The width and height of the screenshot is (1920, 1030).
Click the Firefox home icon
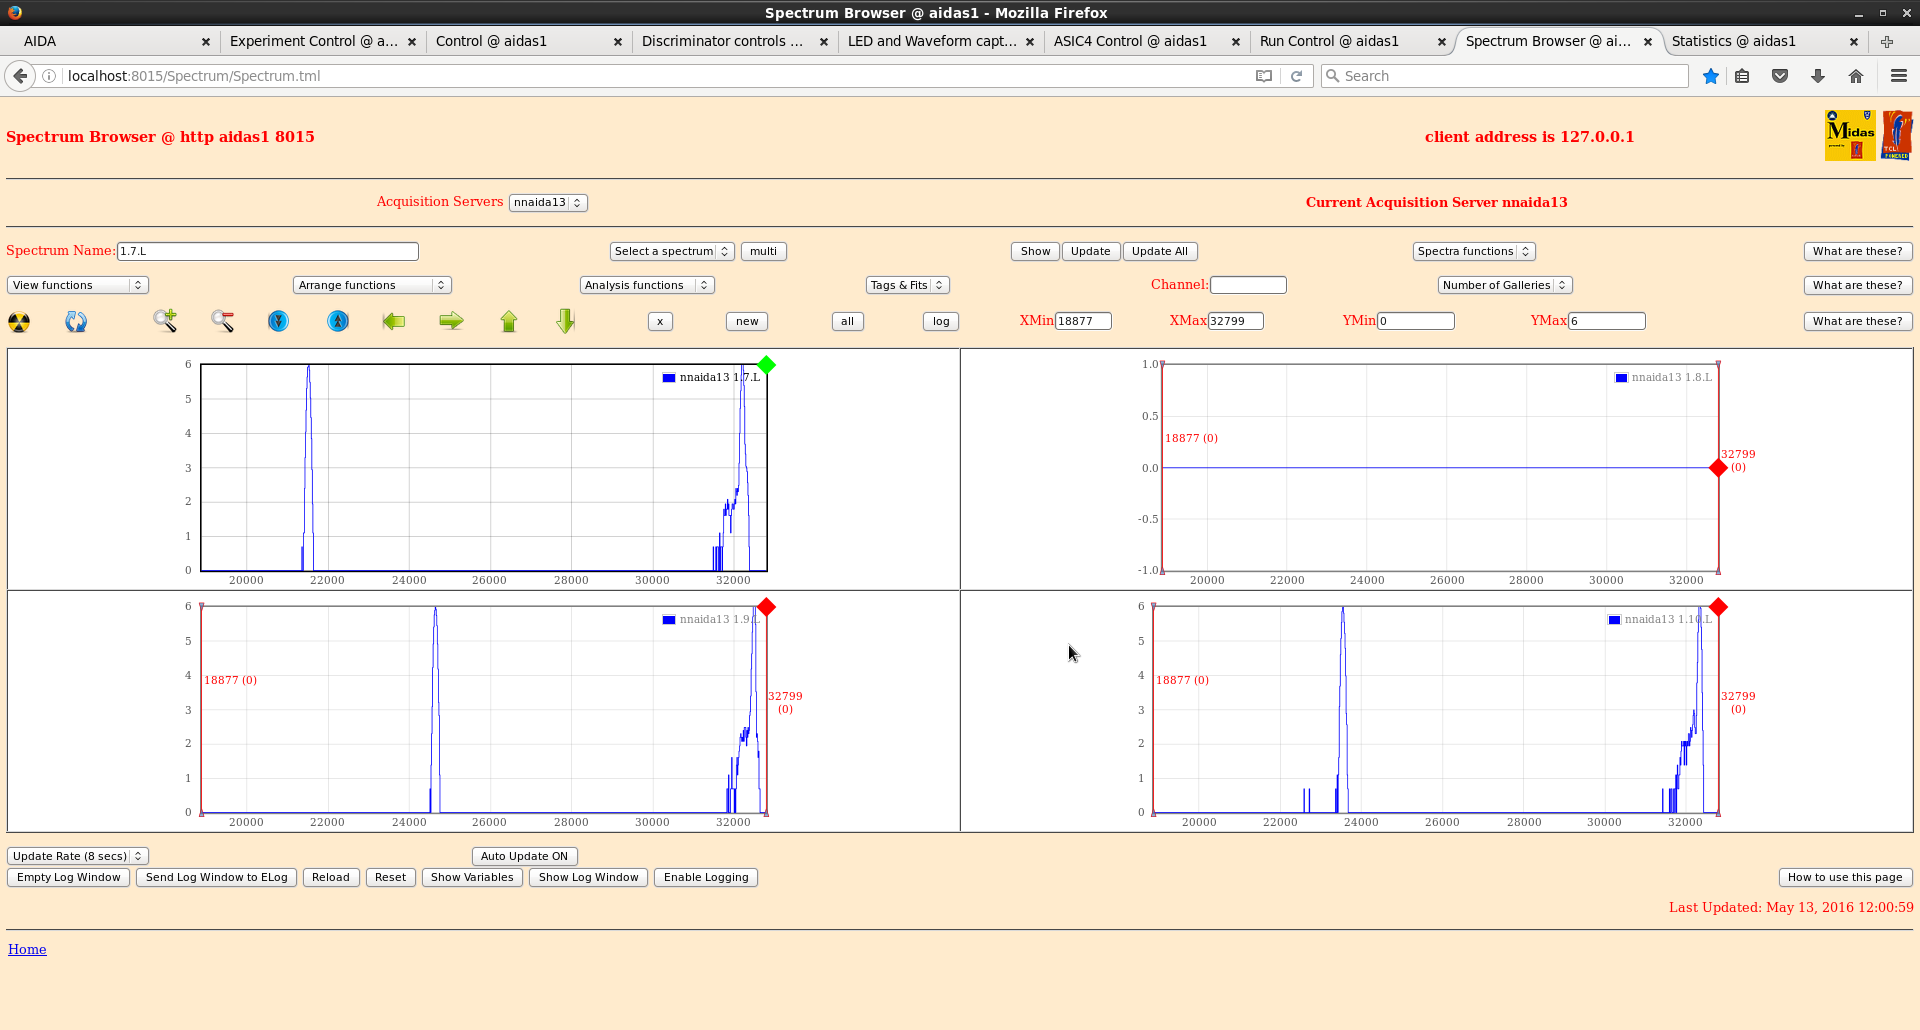coord(1856,76)
